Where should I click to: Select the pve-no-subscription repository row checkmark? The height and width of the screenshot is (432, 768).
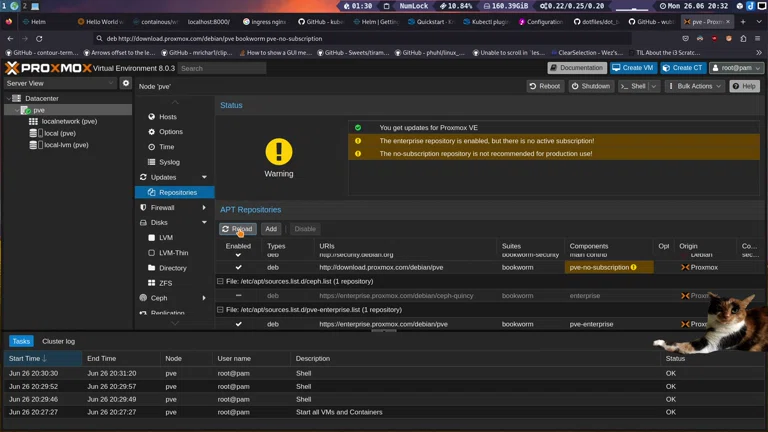[x=239, y=267]
